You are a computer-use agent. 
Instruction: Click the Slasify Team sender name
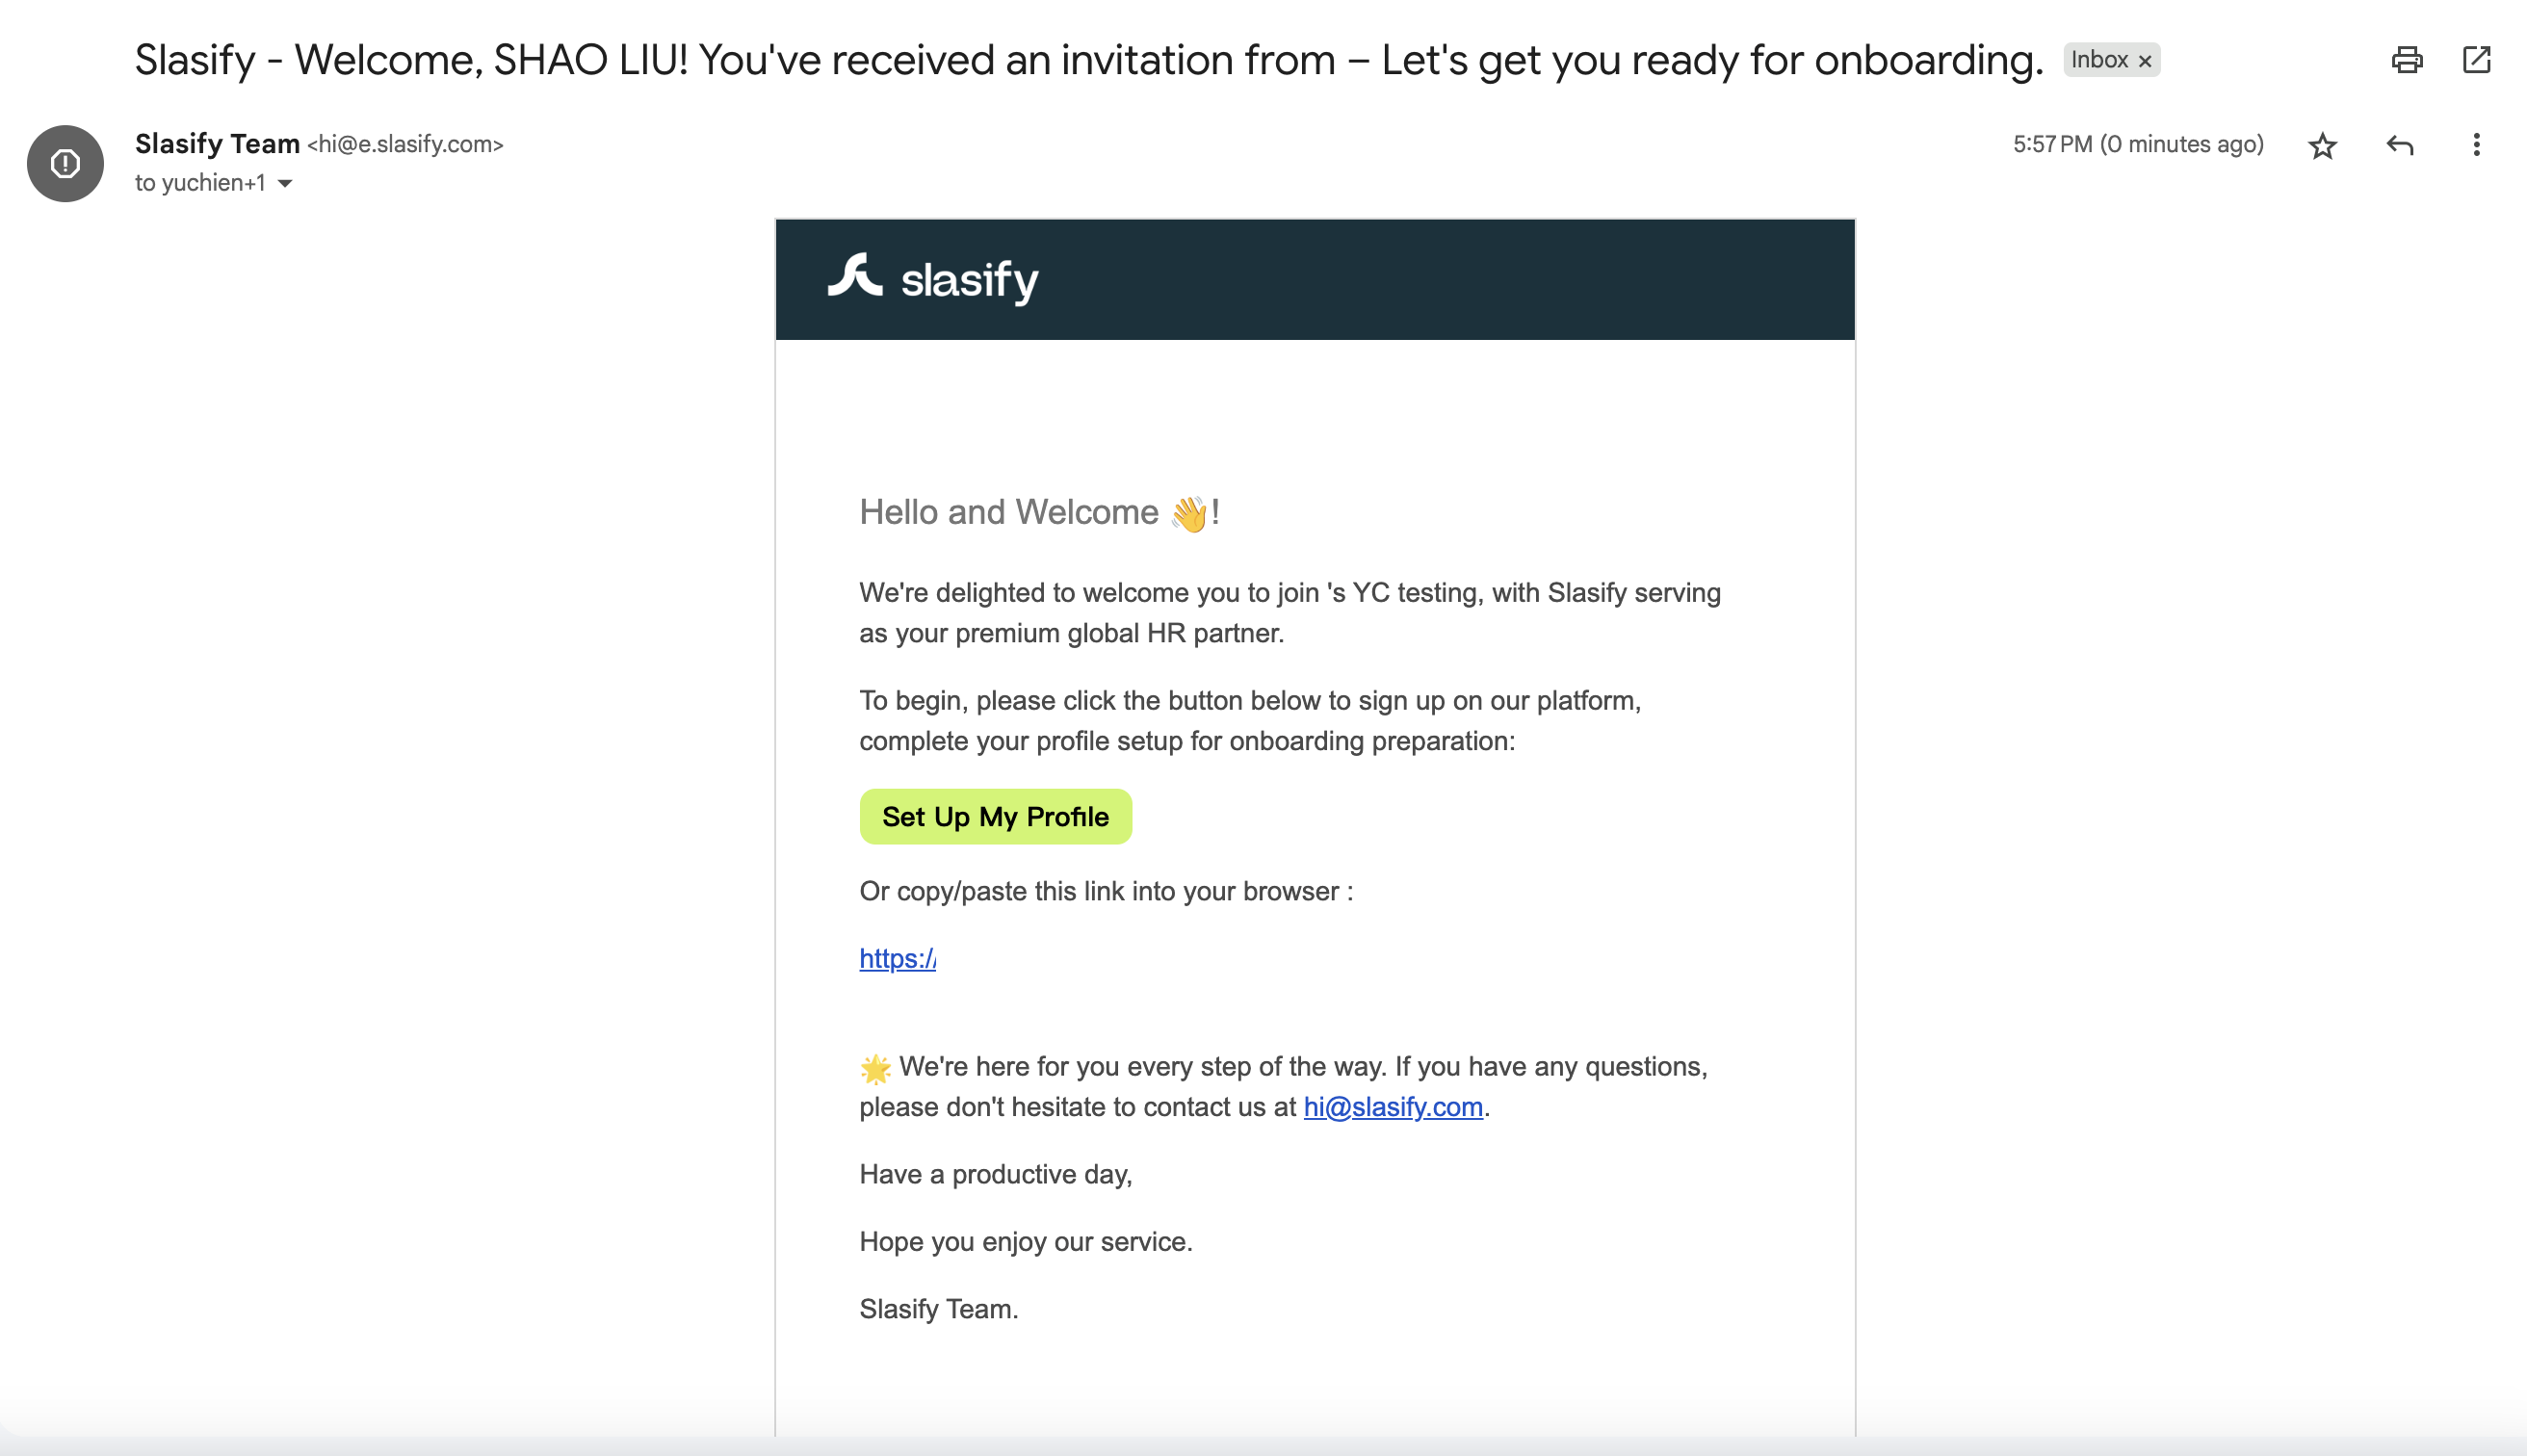pos(217,144)
